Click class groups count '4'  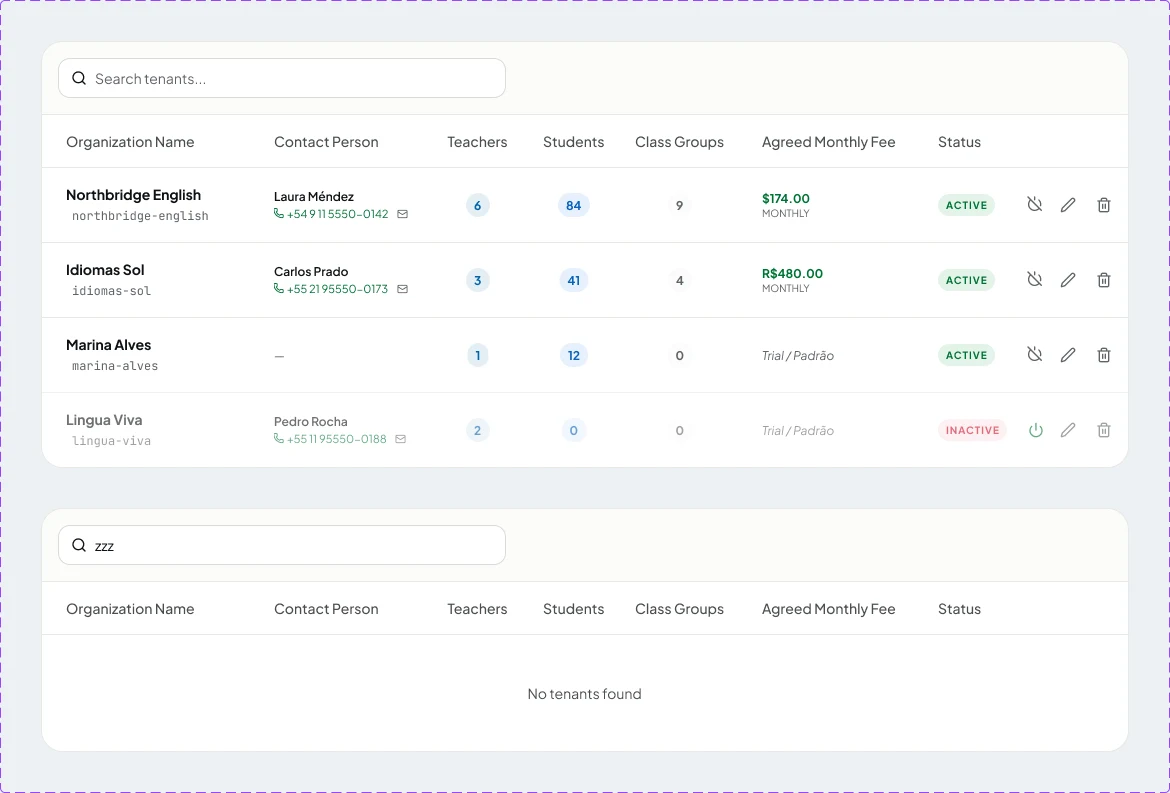(679, 280)
